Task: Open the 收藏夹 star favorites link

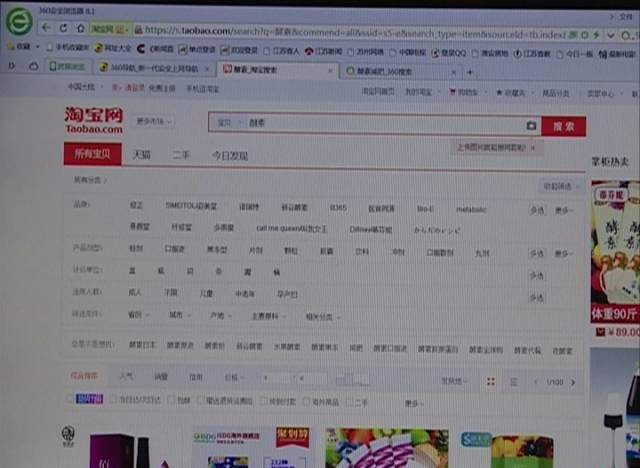Action: (510, 93)
